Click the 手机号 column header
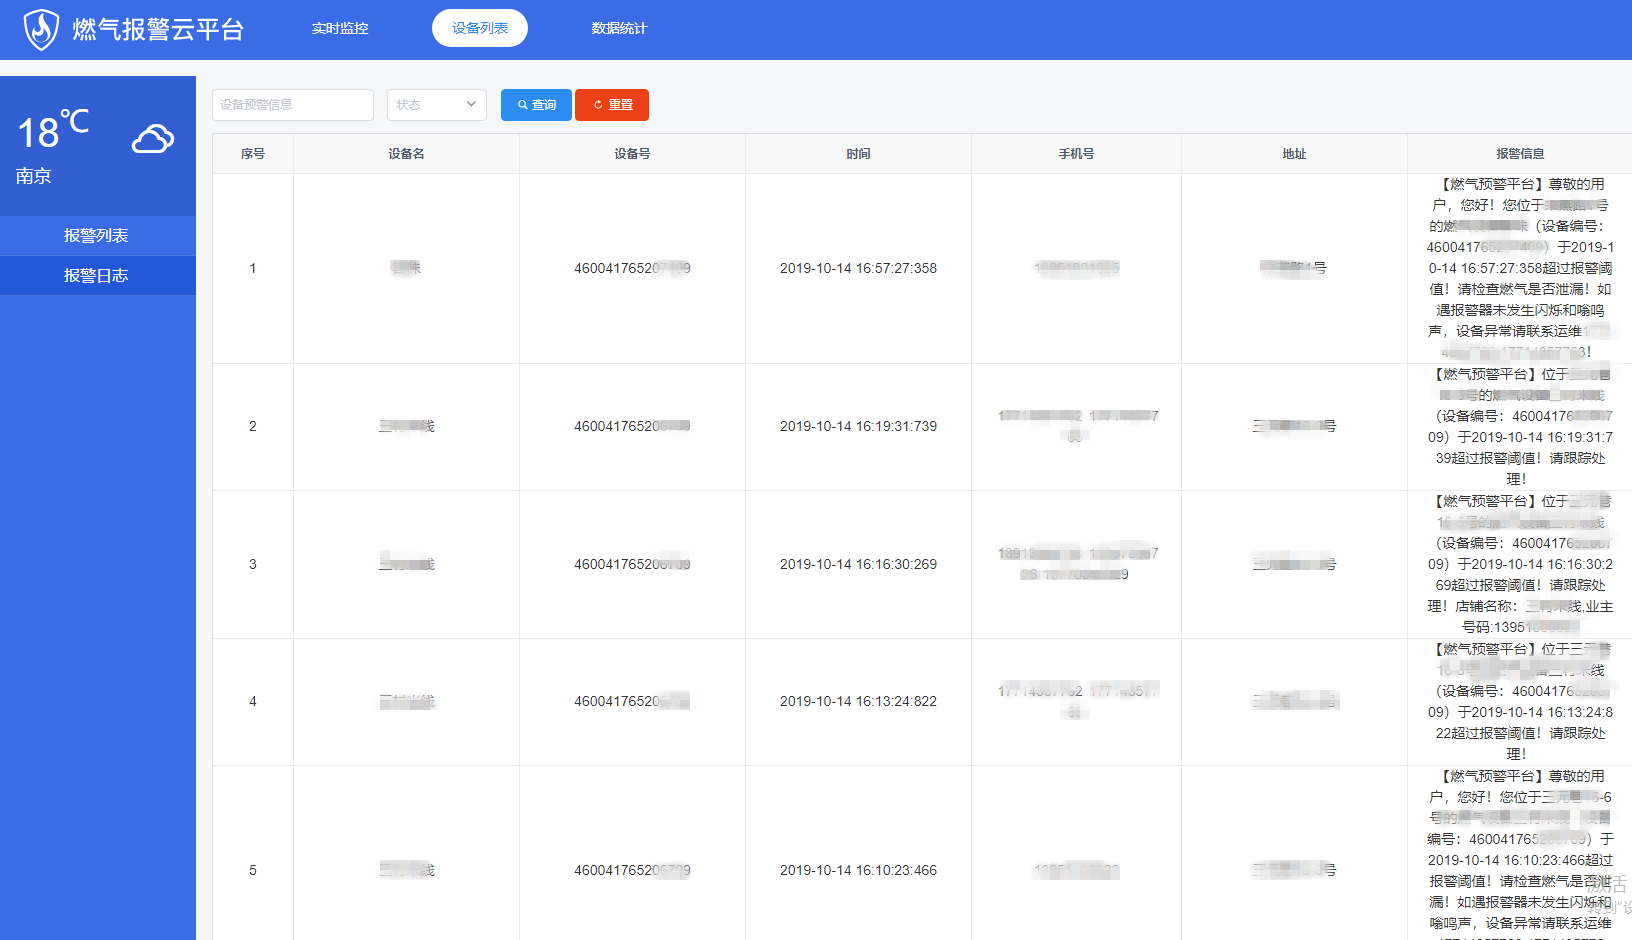1632x940 pixels. tap(1076, 154)
